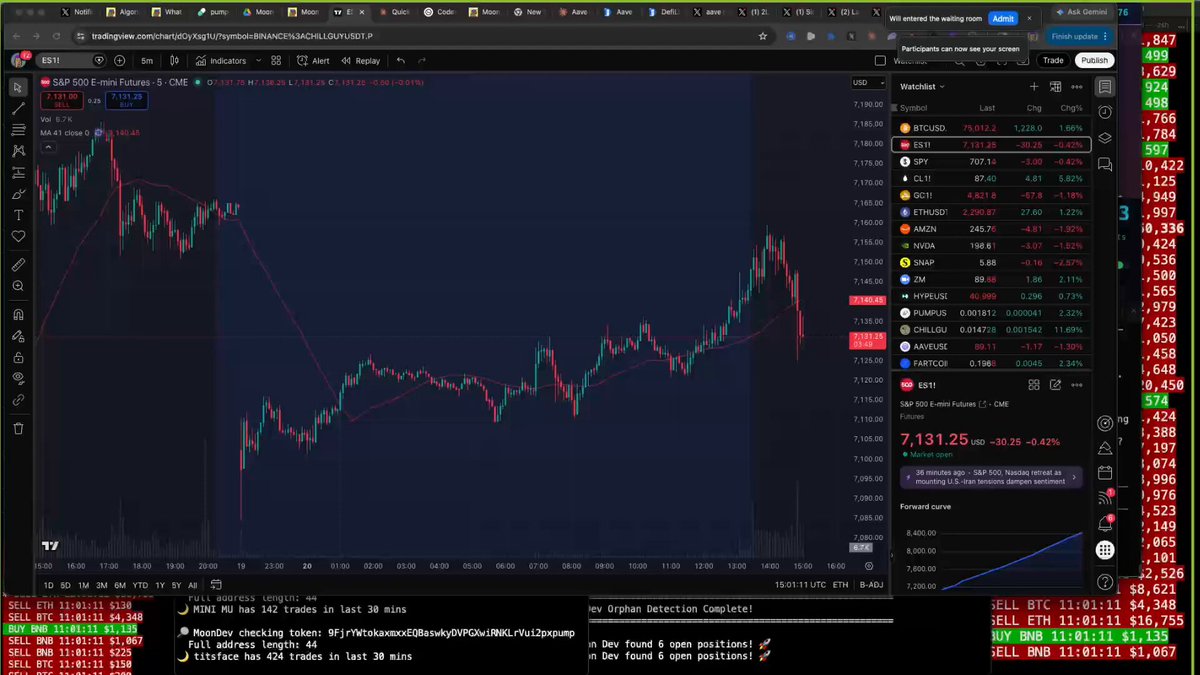Open the indicator templates grid icon
The width and height of the screenshot is (1200, 675).
pos(276,60)
